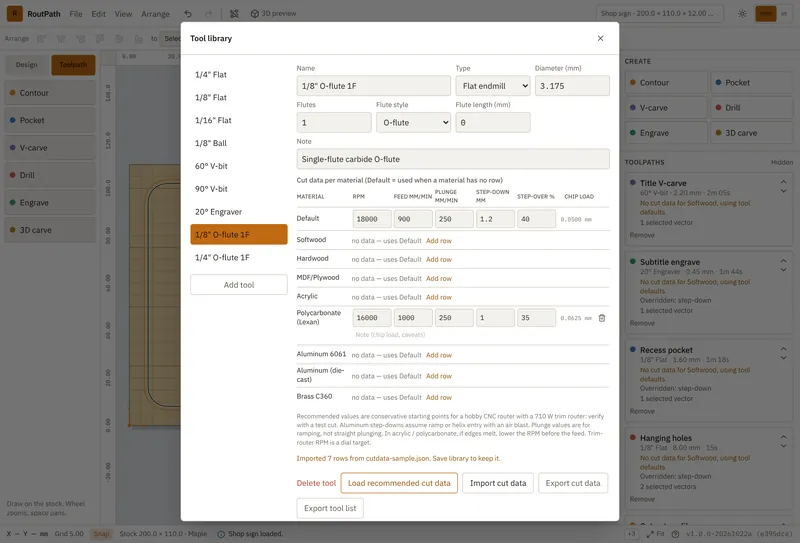Screen dimensions: 800x543
Task: Switch units to mm
Action: pos(766,14)
